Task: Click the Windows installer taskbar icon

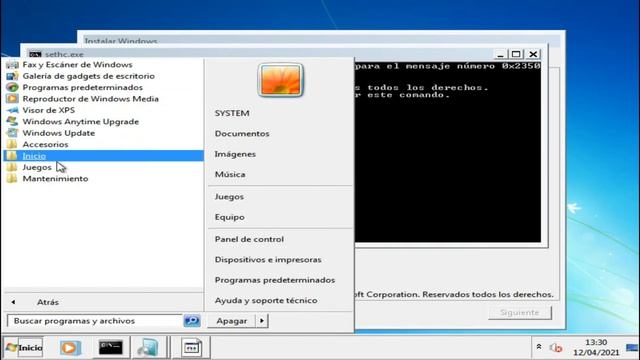Action: 148,347
